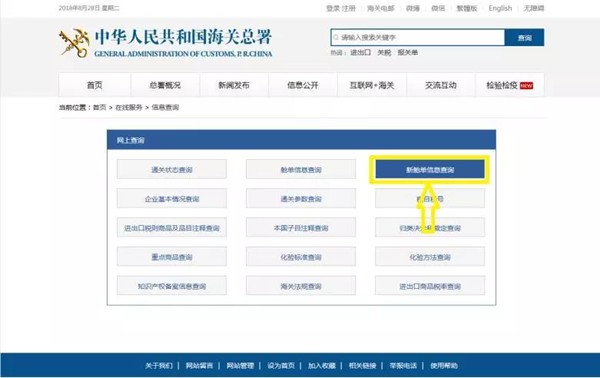Select hot keyword 报关单

[408, 53]
